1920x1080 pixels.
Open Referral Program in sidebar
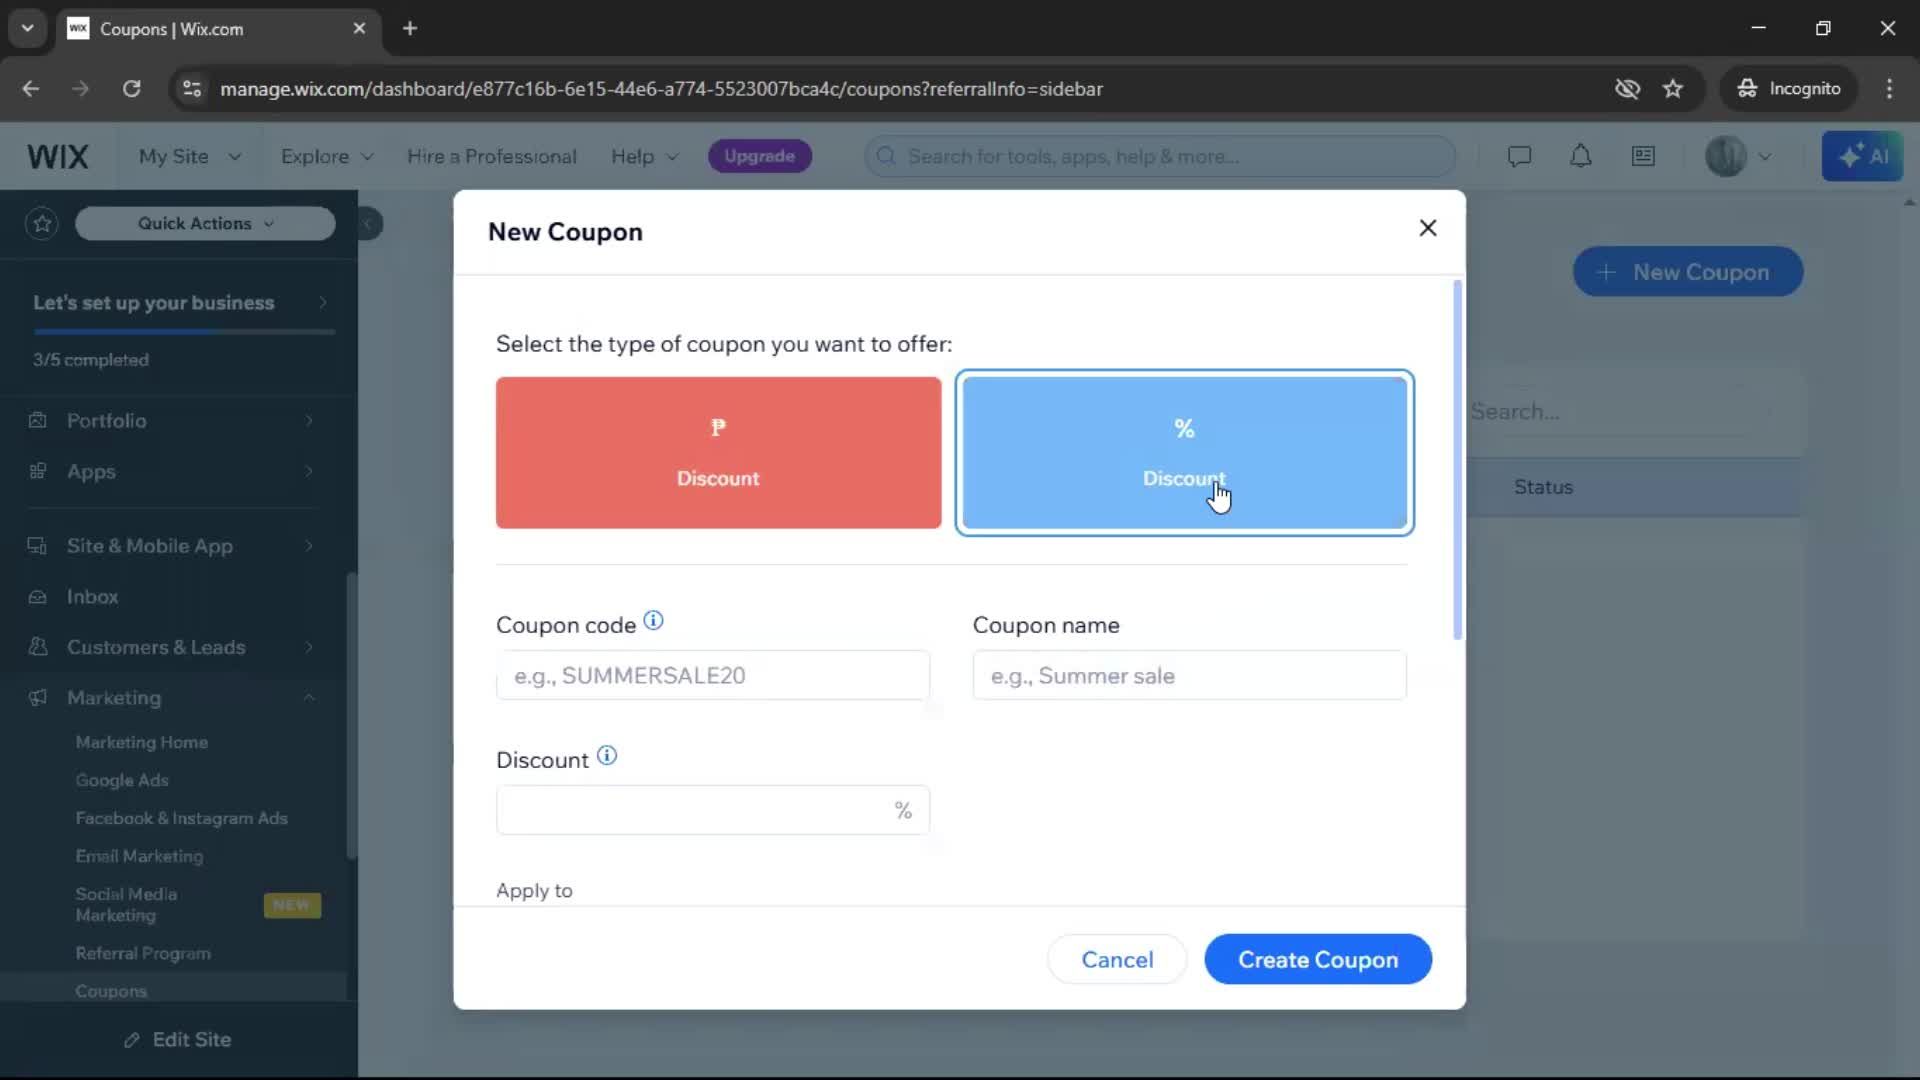click(143, 953)
